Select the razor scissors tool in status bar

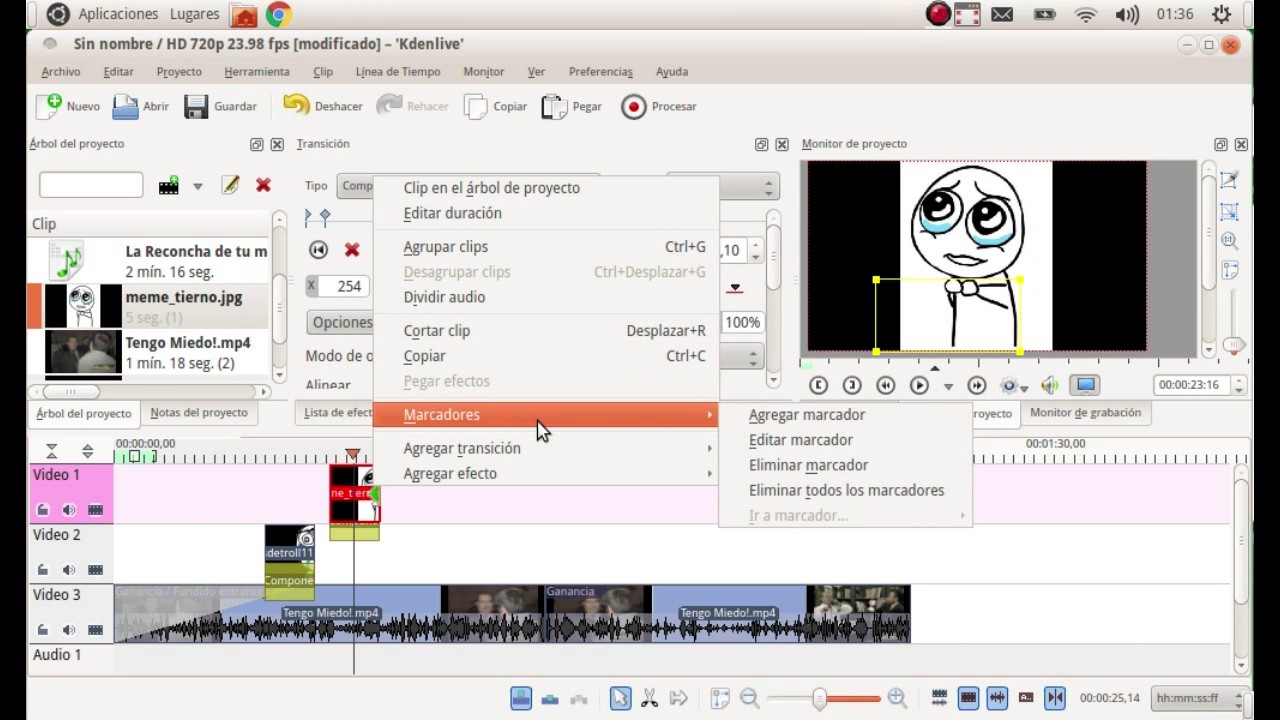click(649, 698)
